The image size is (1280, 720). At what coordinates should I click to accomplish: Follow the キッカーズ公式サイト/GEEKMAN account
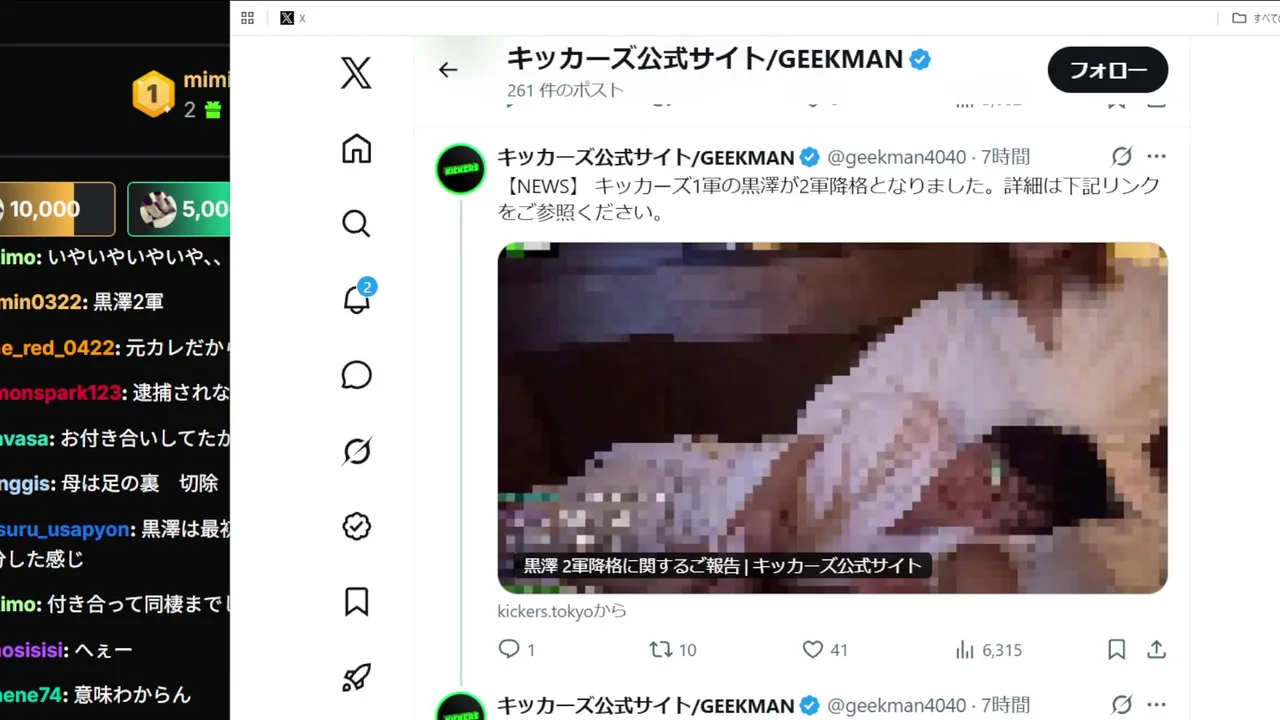pyautogui.click(x=1107, y=70)
